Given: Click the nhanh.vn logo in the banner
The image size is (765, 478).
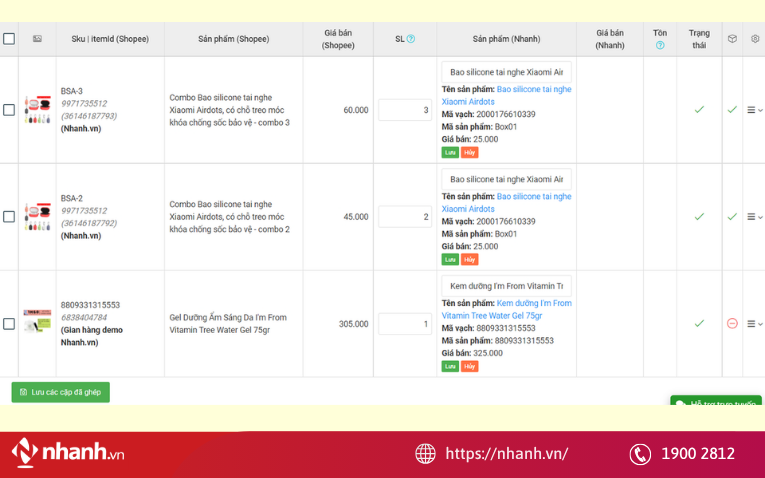Looking at the screenshot, I should click(68, 453).
